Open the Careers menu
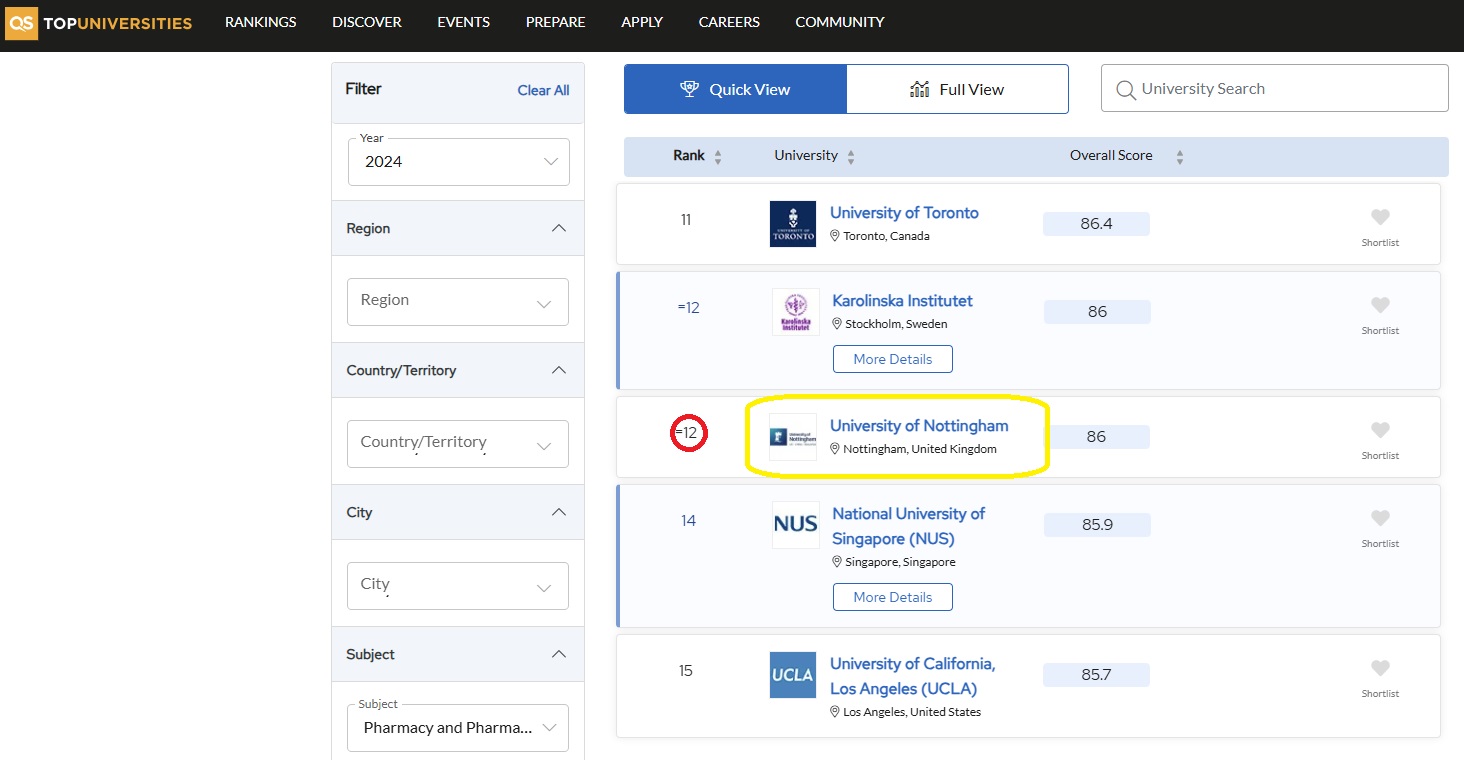The width and height of the screenshot is (1464, 760). (729, 22)
